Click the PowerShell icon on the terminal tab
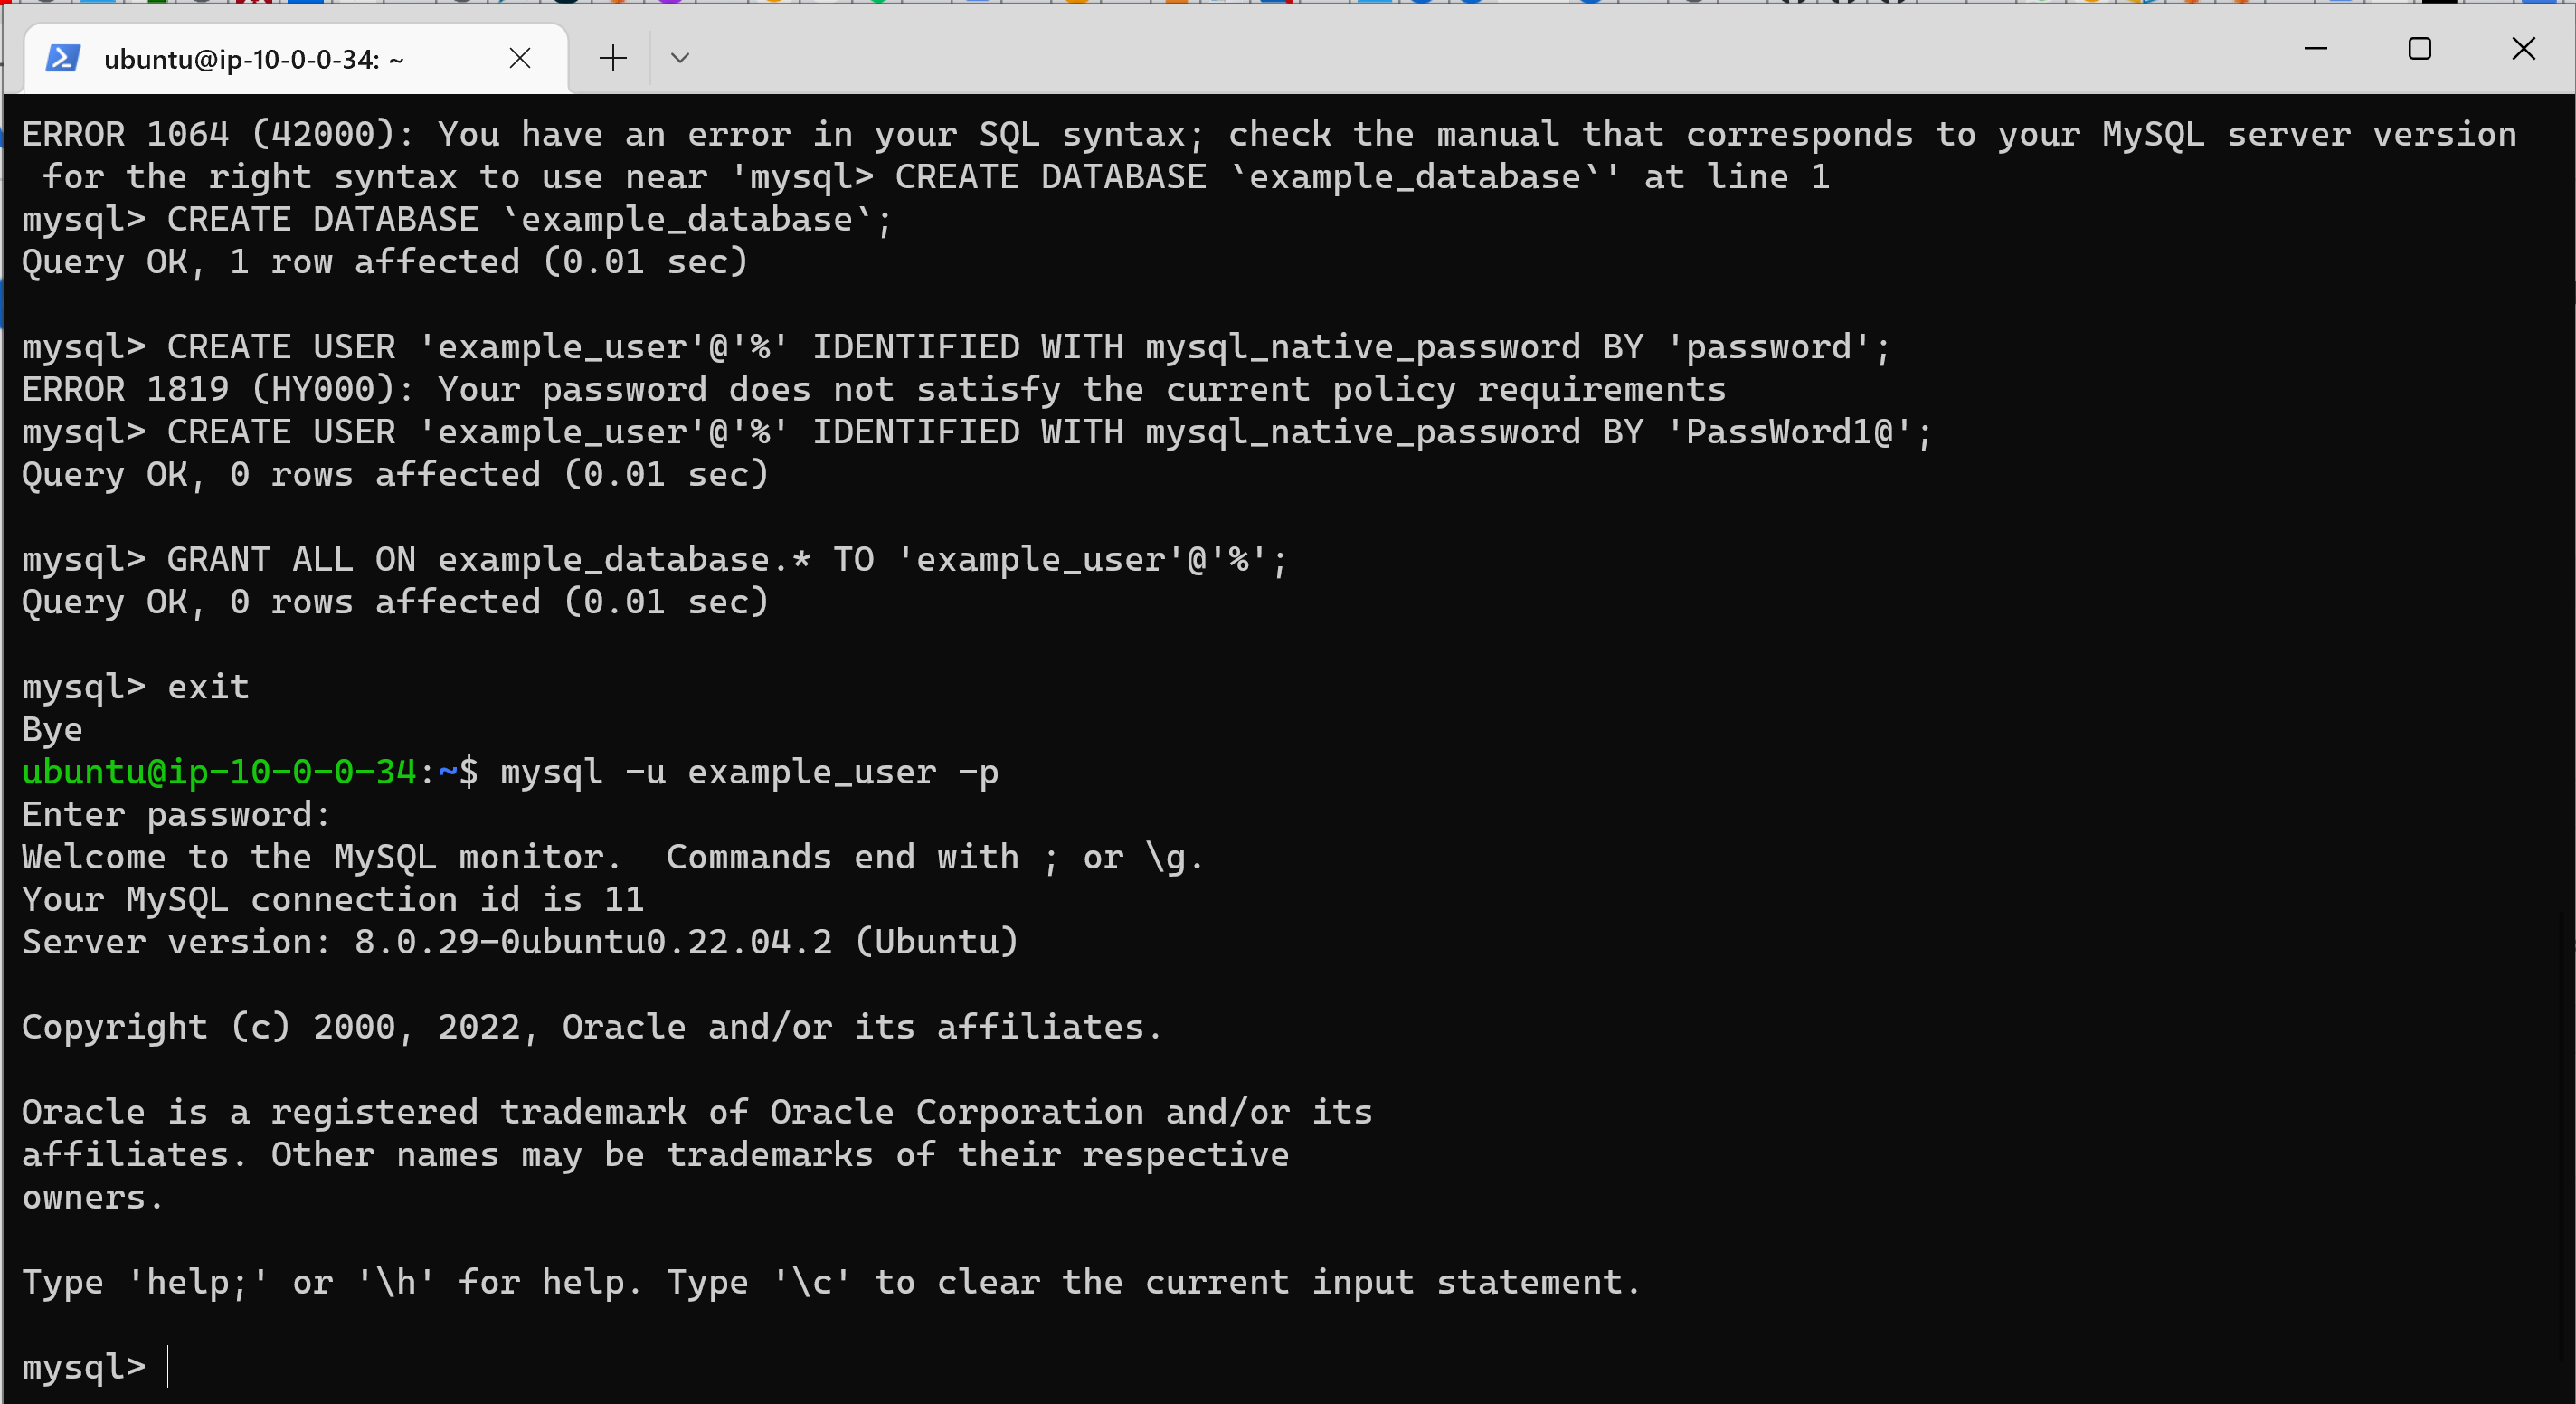Screen dimensions: 2576x1404 pyautogui.click(x=64, y=58)
